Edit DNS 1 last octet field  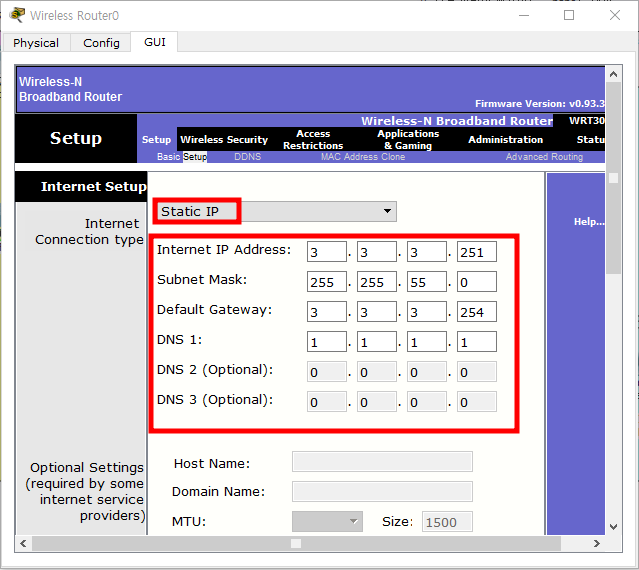(x=477, y=342)
